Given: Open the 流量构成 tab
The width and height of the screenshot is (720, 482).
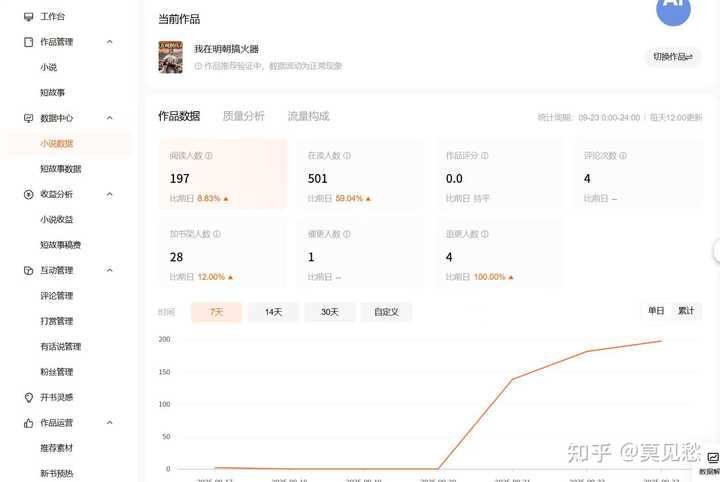Looking at the screenshot, I should 308,116.
